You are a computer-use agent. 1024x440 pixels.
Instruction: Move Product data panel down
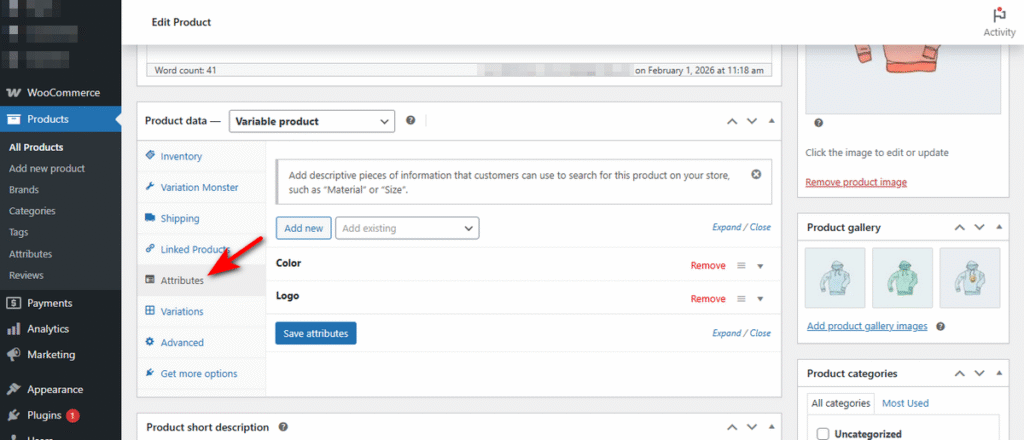click(752, 121)
